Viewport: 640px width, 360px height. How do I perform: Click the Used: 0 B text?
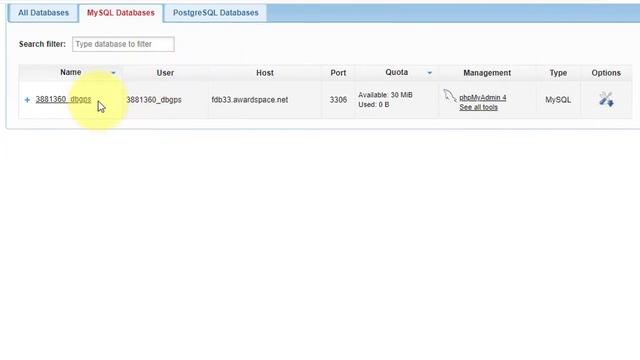click(373, 104)
